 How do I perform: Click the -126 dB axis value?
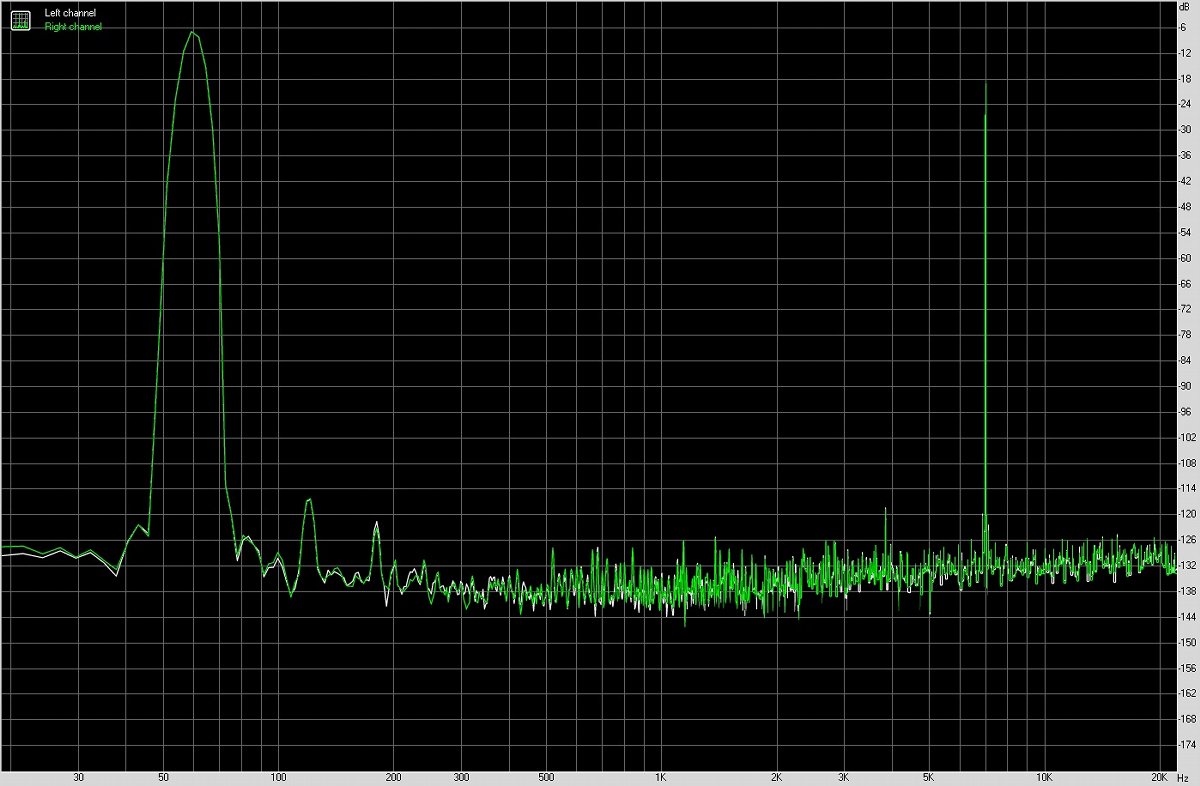(1185, 540)
